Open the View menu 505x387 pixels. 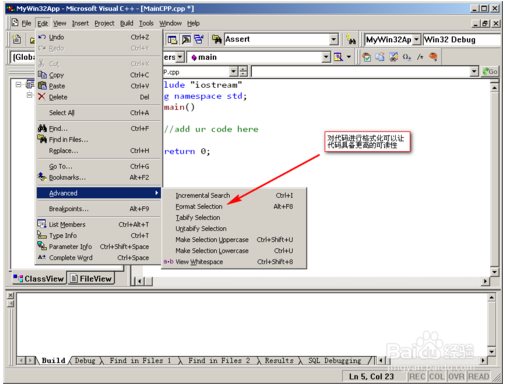tap(60, 23)
